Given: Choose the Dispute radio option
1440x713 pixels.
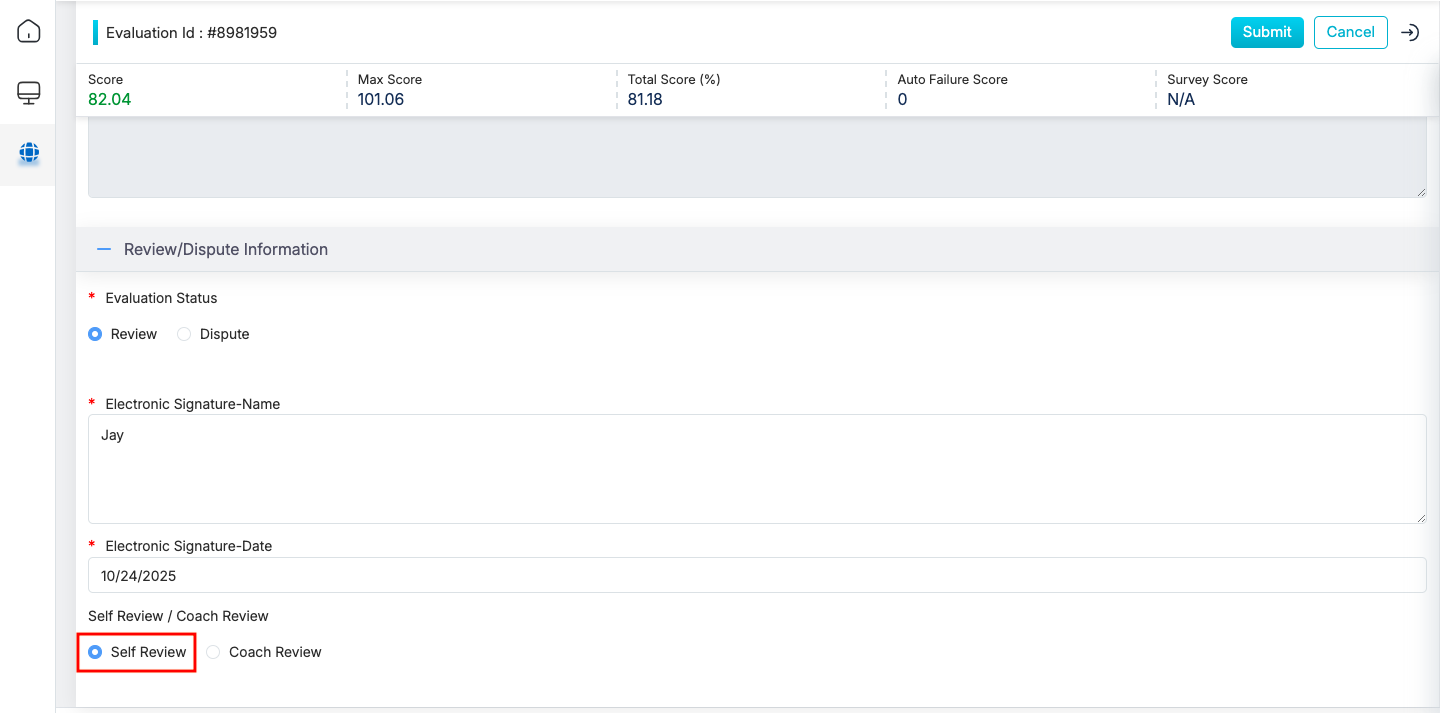Looking at the screenshot, I should [184, 334].
